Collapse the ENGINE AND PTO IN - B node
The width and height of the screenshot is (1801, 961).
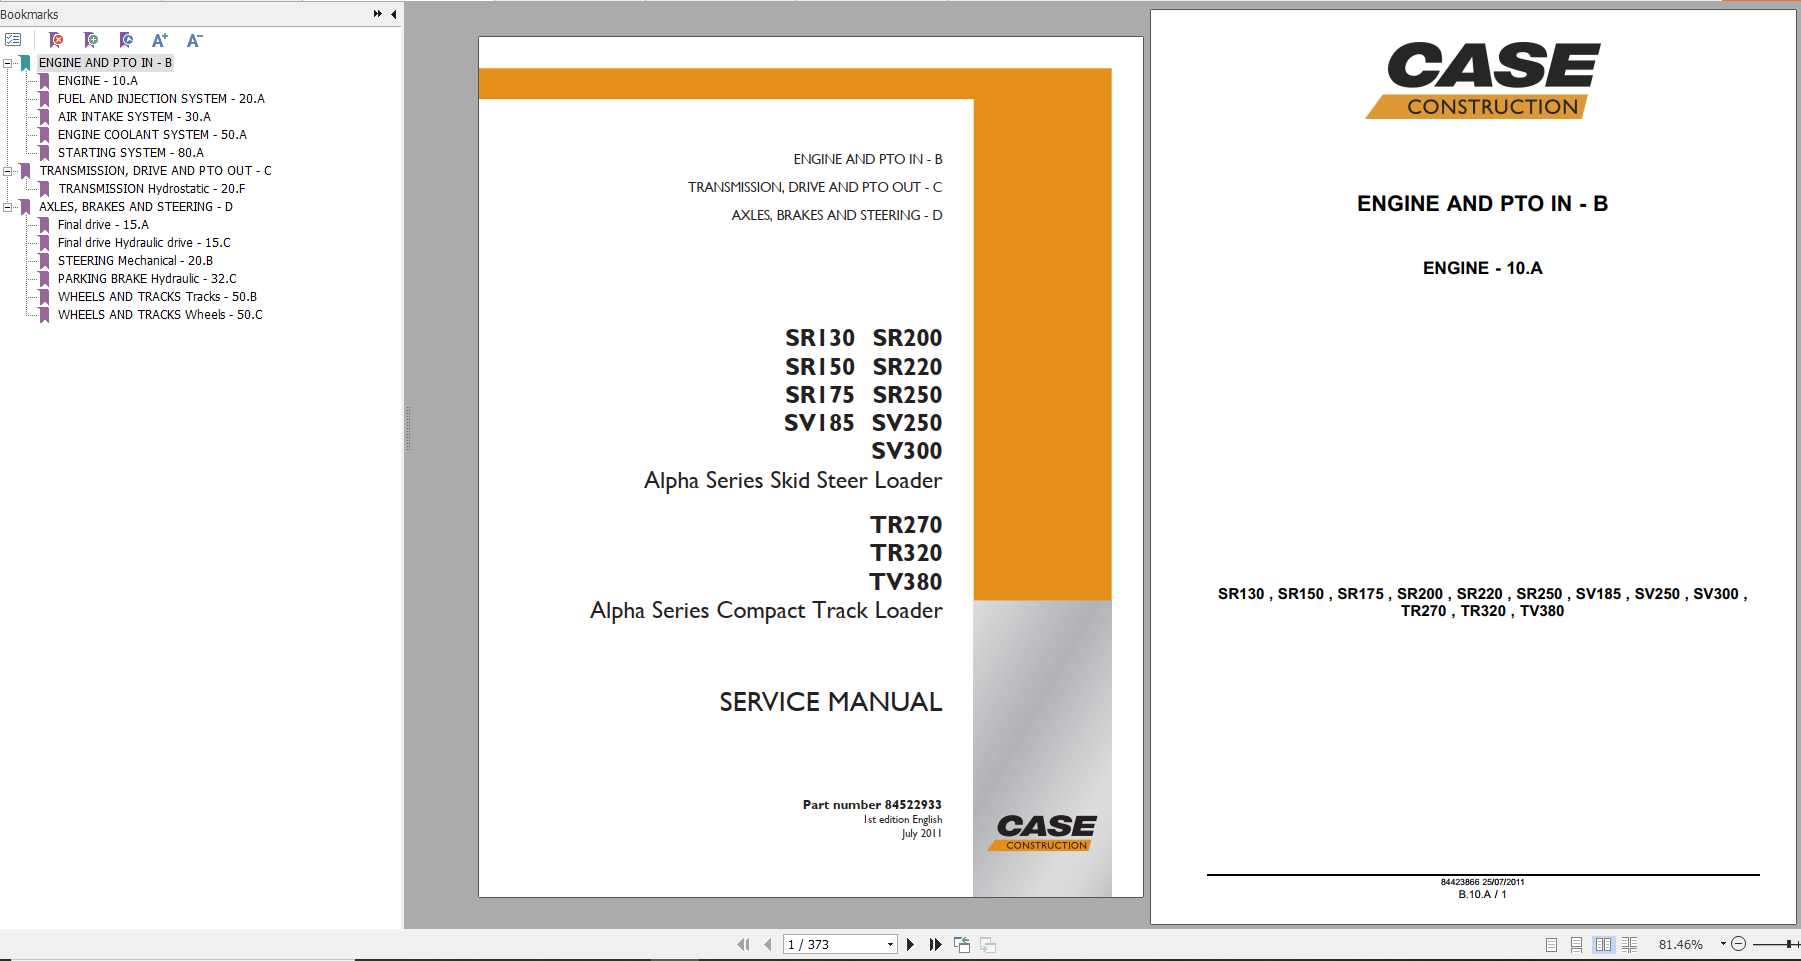8,63
